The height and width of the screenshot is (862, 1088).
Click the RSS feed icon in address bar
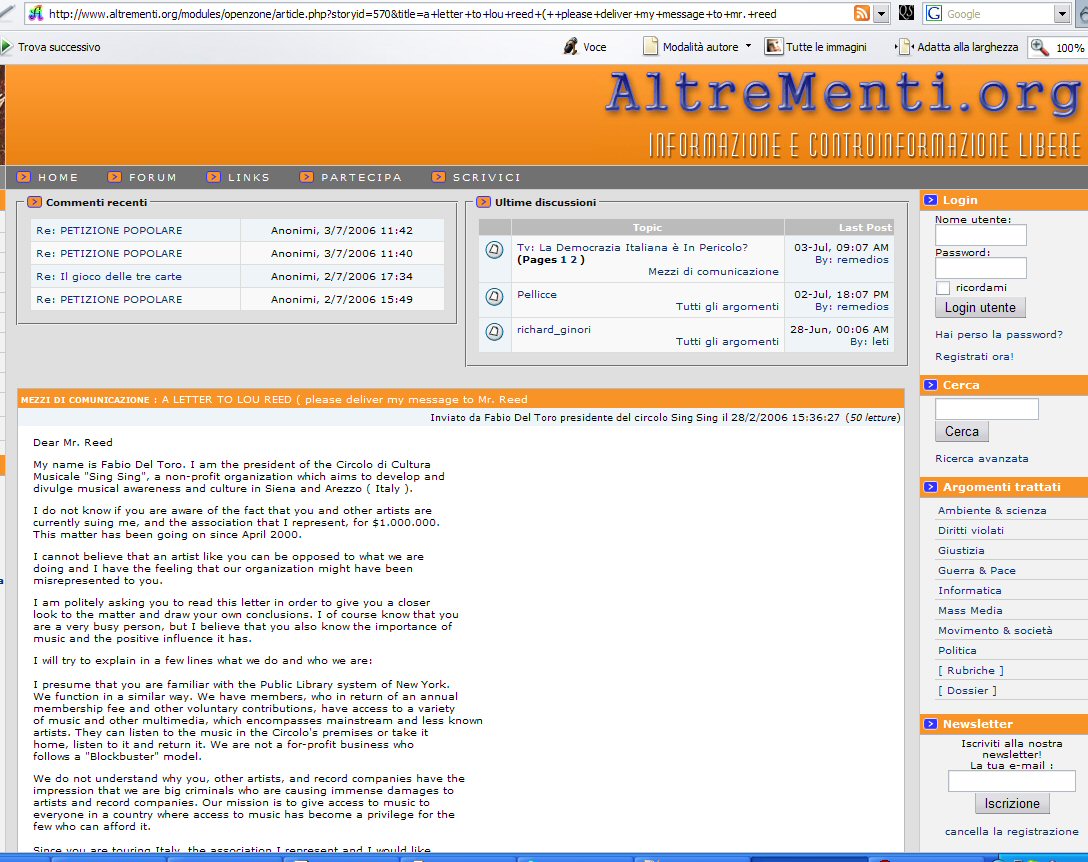click(861, 14)
